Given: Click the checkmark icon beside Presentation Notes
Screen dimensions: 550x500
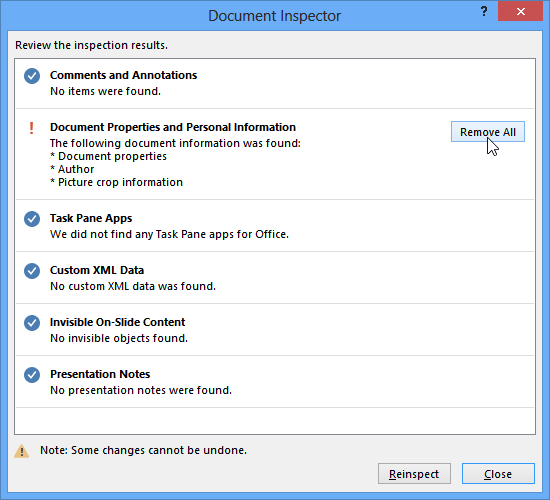Looking at the screenshot, I should (32, 375).
